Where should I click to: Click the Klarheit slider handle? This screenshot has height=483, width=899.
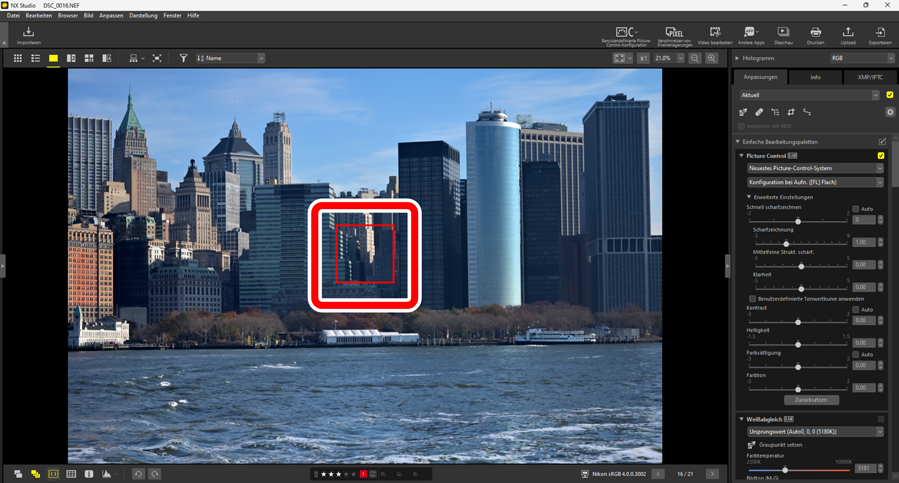tap(801, 289)
